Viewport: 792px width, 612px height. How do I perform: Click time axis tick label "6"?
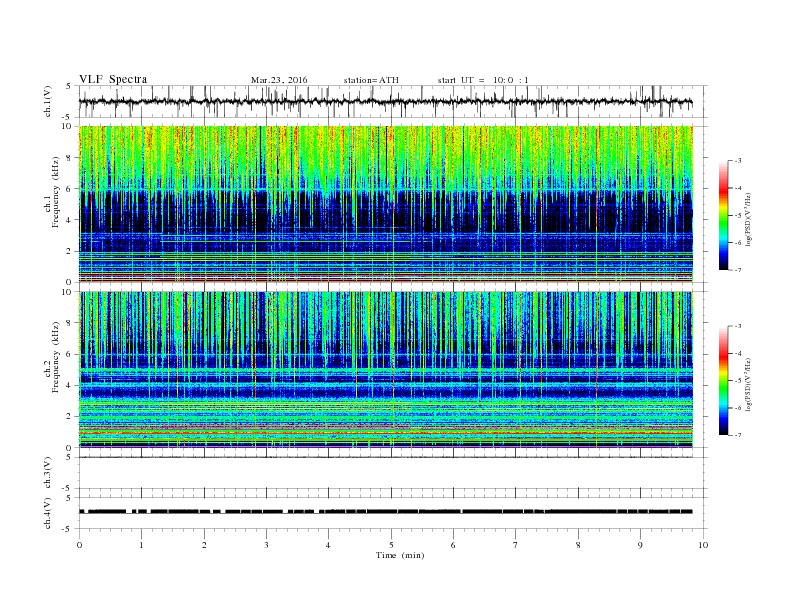453,545
